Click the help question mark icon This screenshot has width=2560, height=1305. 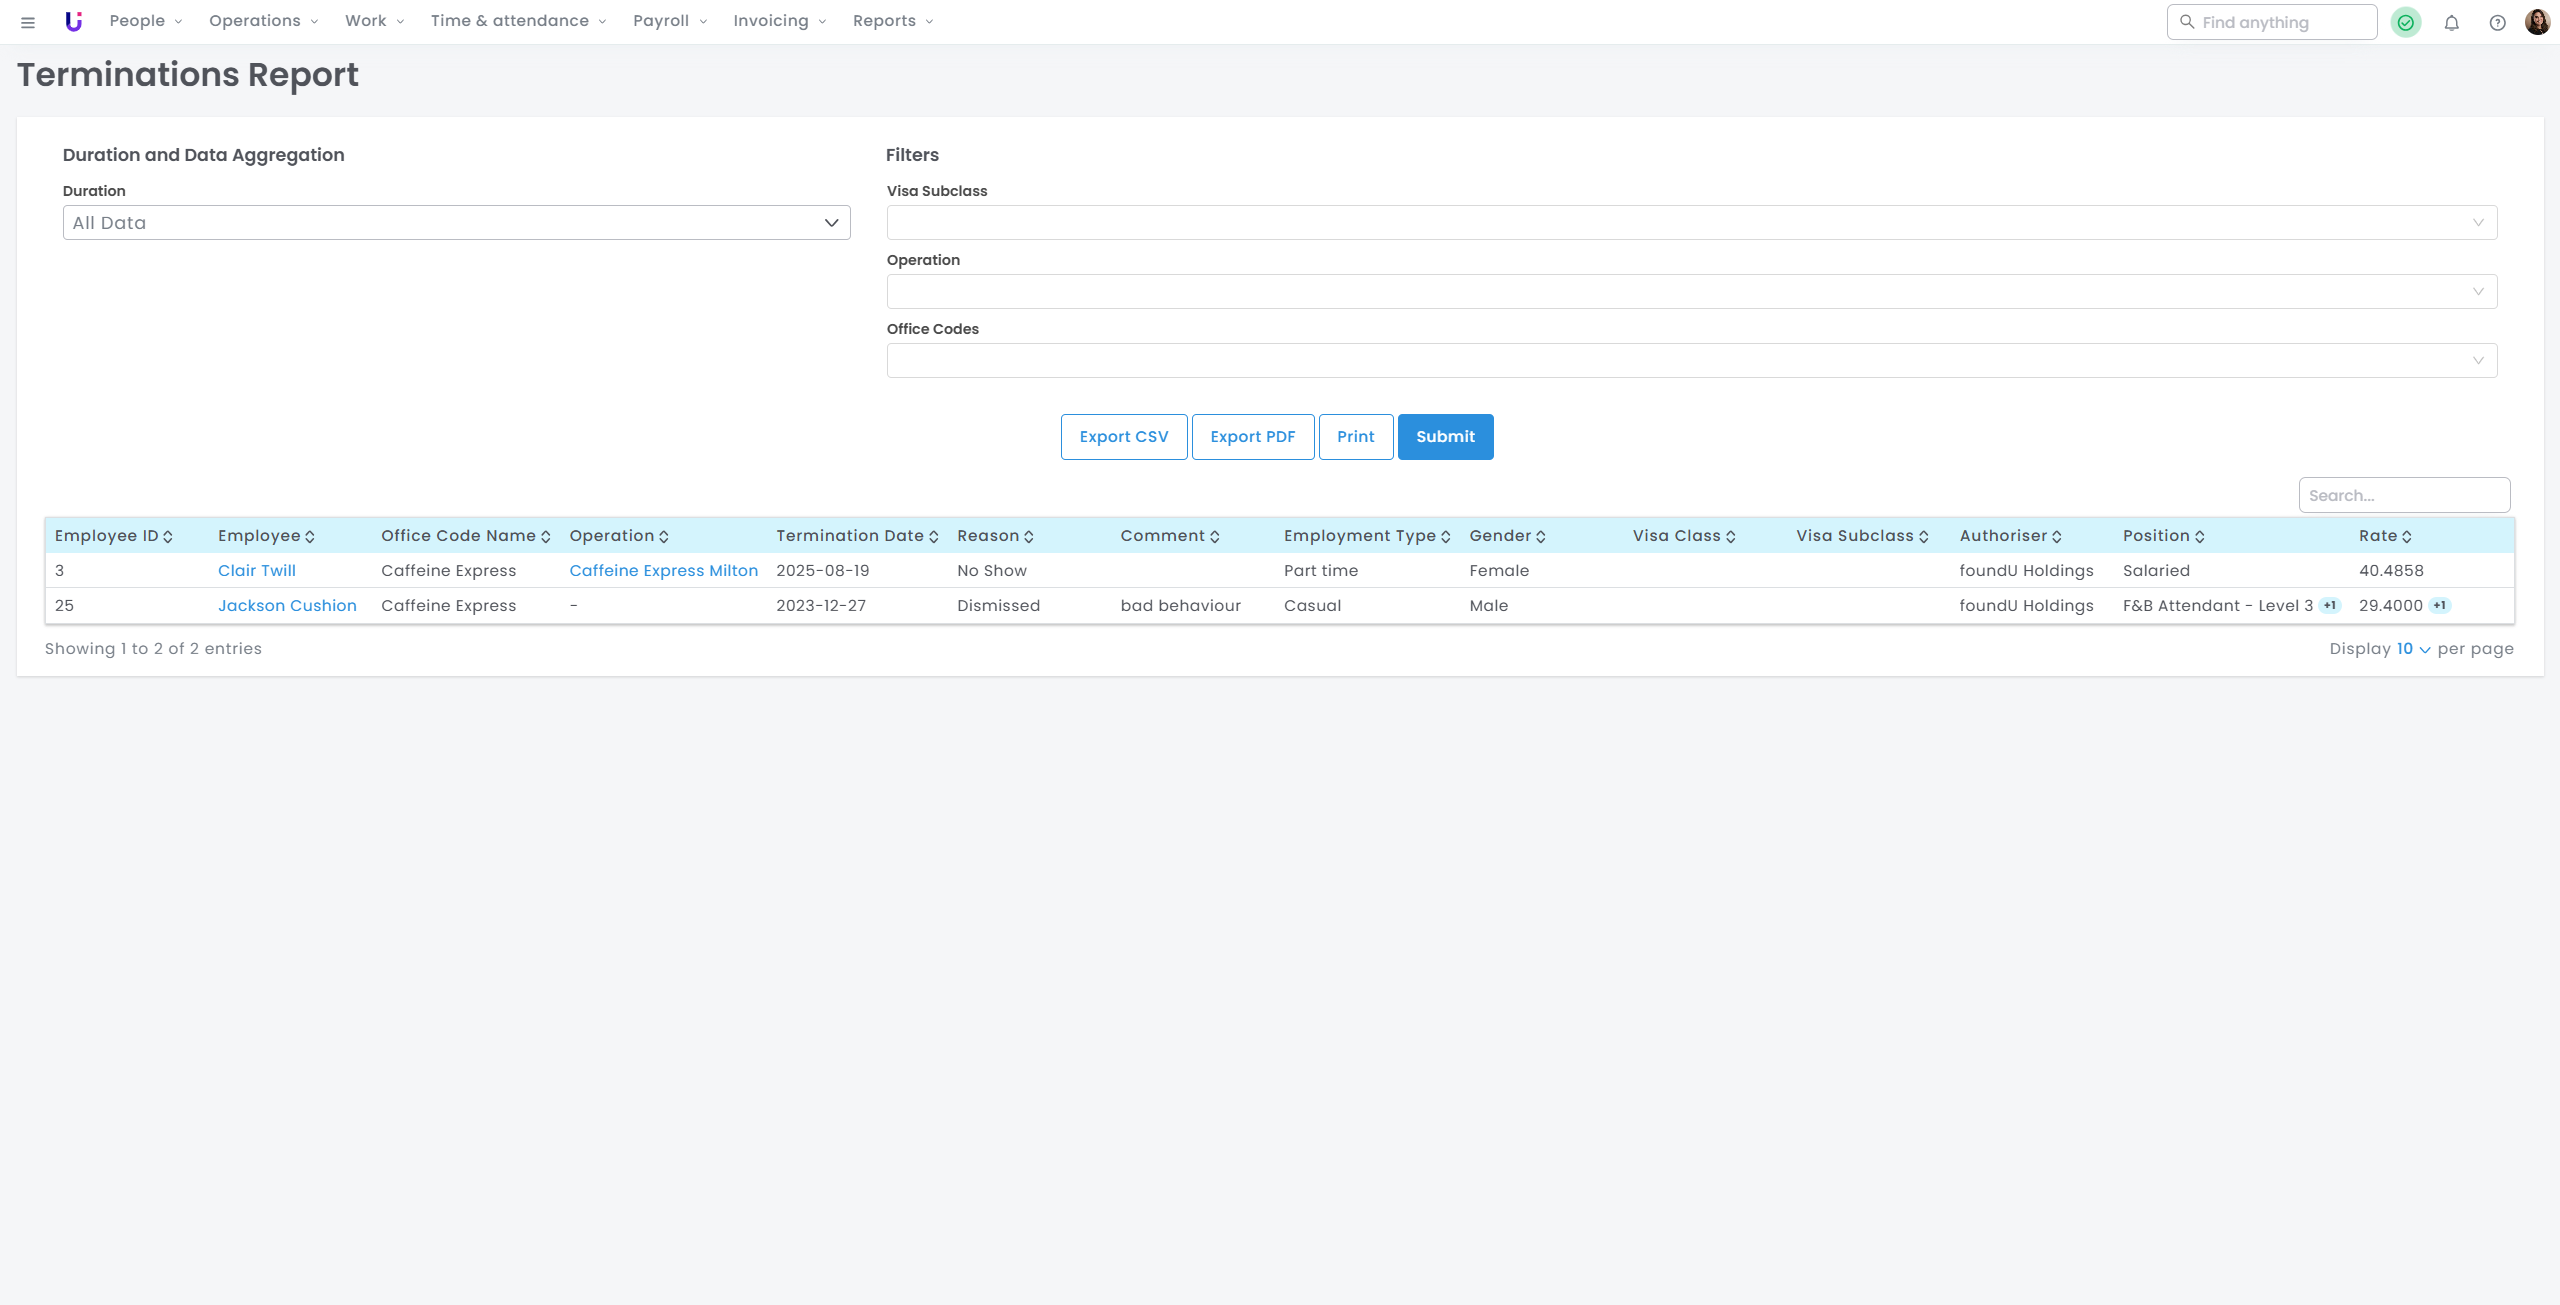pos(2497,22)
